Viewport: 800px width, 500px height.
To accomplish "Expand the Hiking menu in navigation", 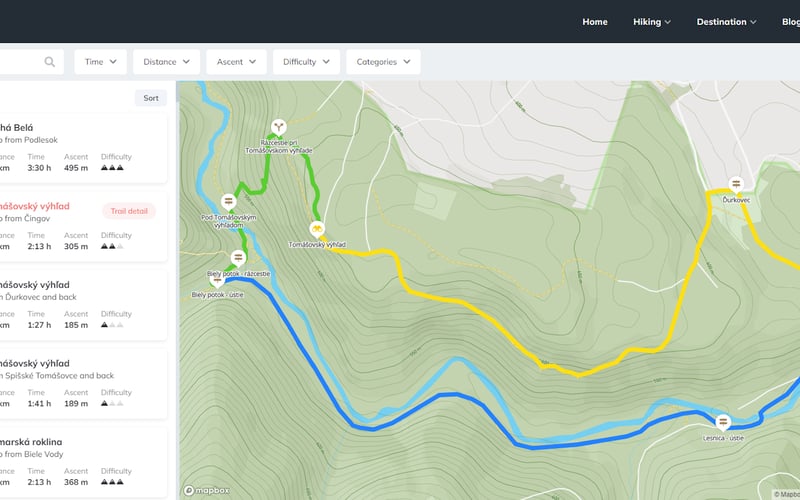I will click(x=652, y=22).
